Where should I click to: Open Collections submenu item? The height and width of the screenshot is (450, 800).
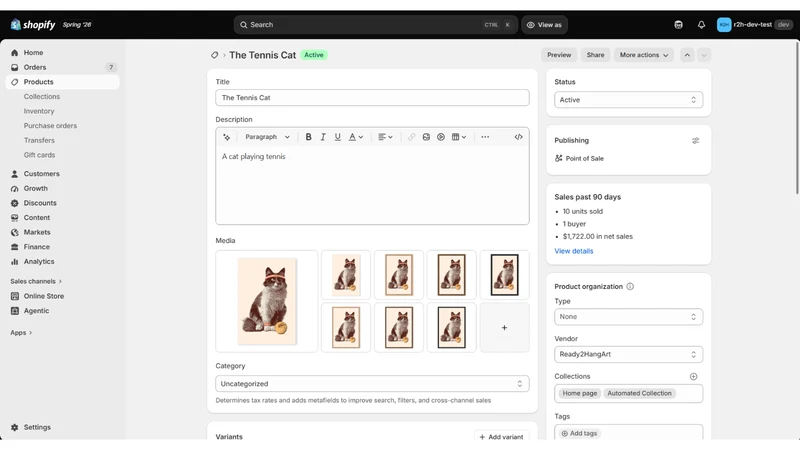point(42,96)
